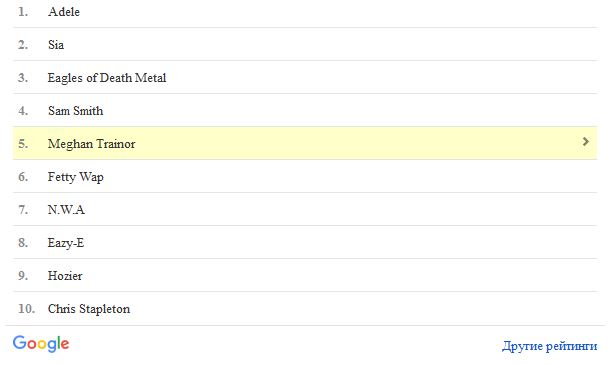
Task: Click rank number 1 beside Adele
Action: pos(23,12)
